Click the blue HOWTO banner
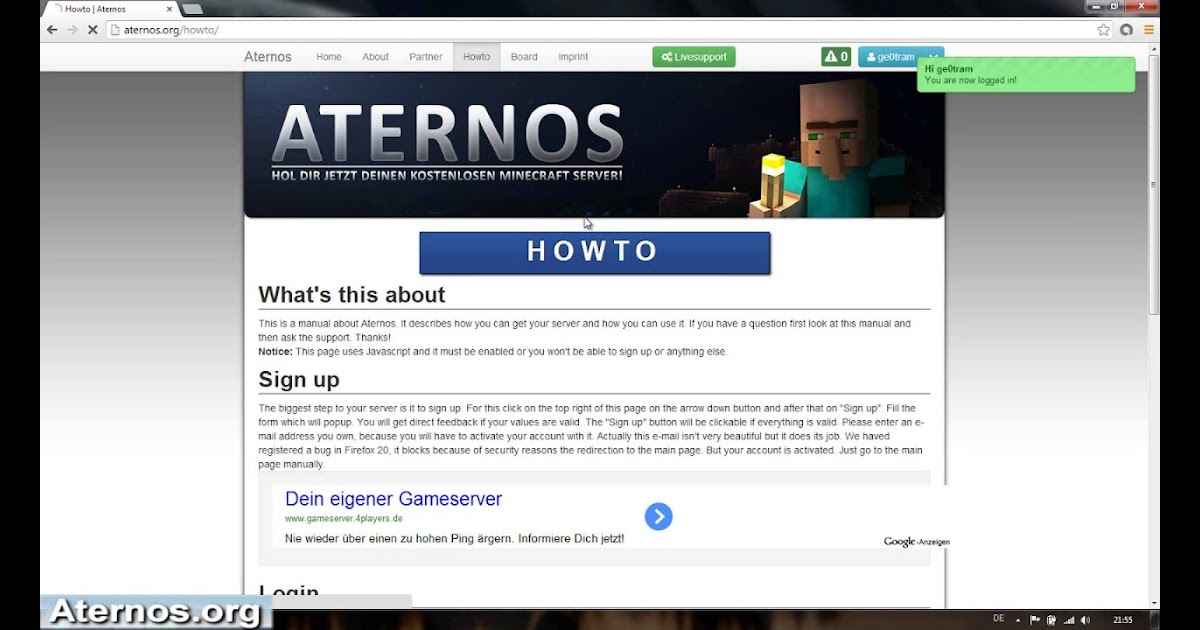Screen dimensions: 1200x630 click(594, 252)
